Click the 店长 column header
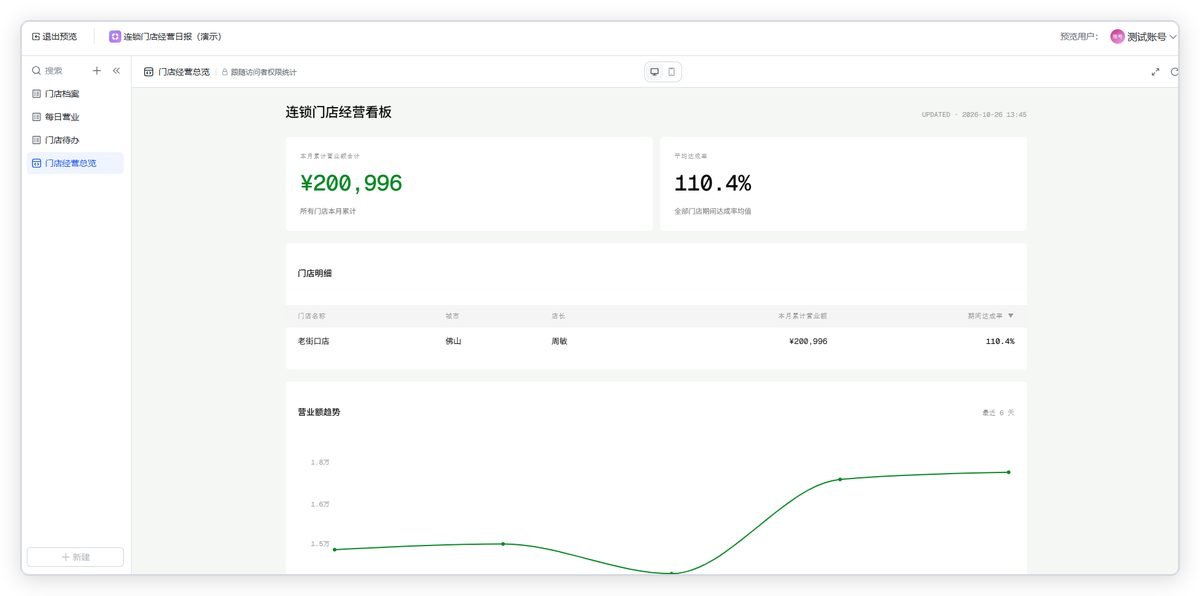Screen dimensions: 1200x596 pyautogui.click(x=559, y=316)
